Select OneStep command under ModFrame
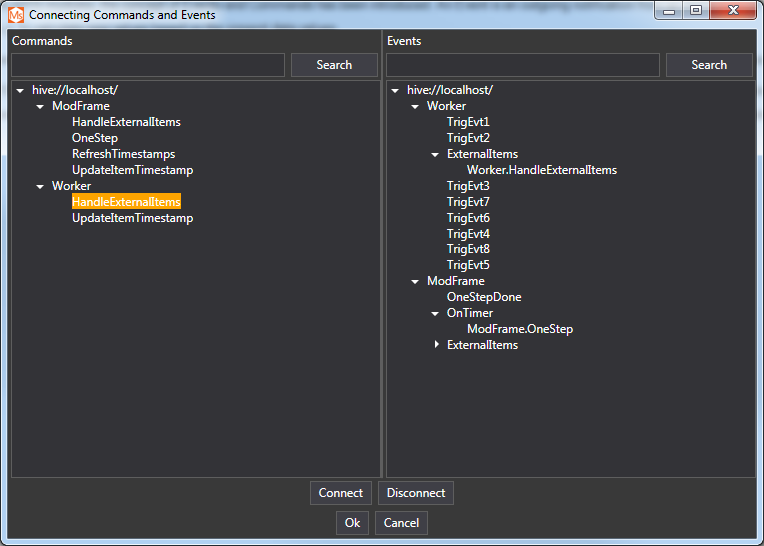 (x=94, y=138)
